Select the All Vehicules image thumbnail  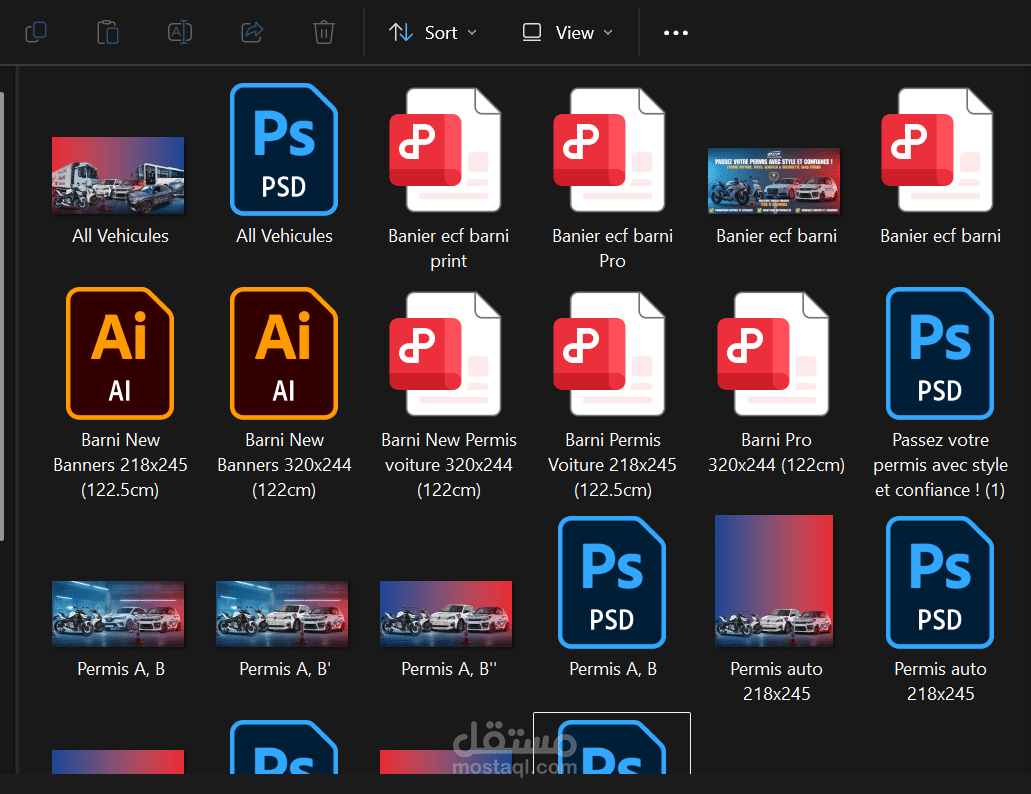point(118,175)
